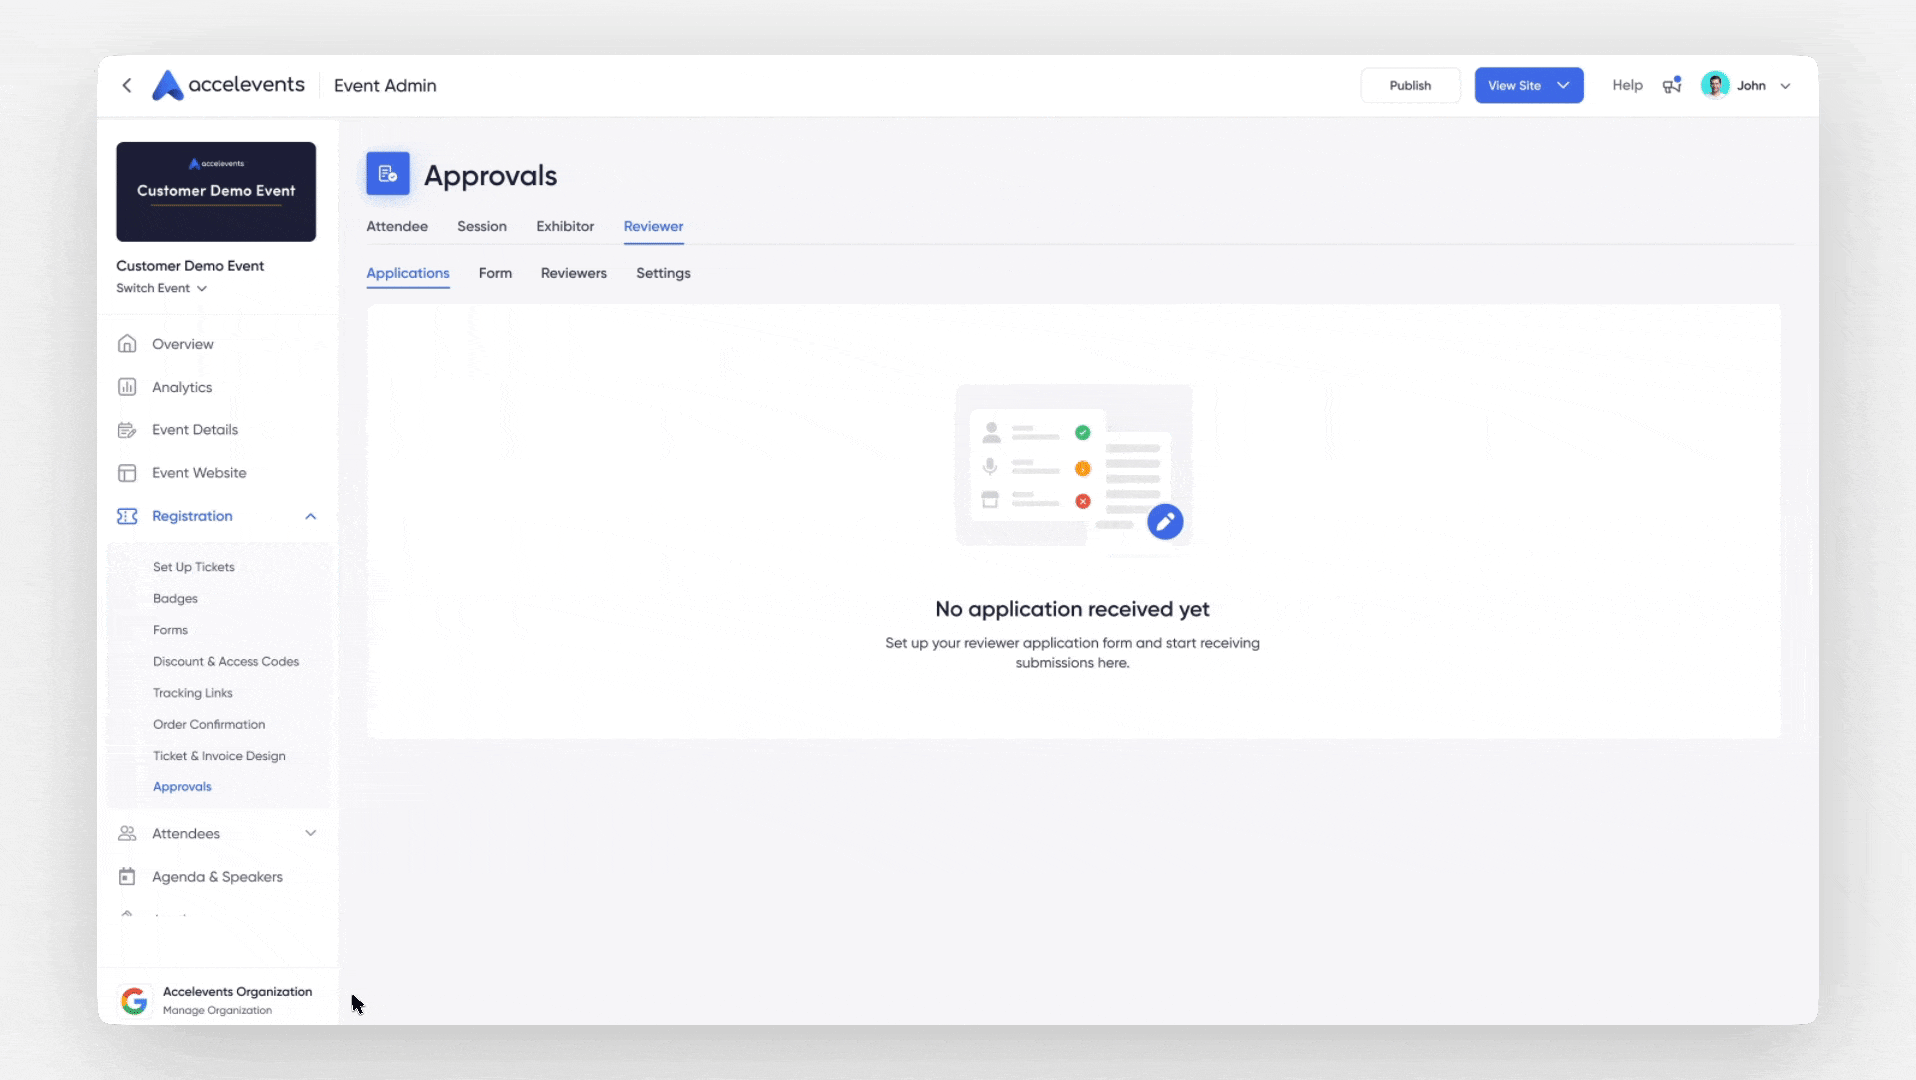The image size is (1916, 1080).
Task: Select Approvals in the Registration menu
Action: point(182,787)
